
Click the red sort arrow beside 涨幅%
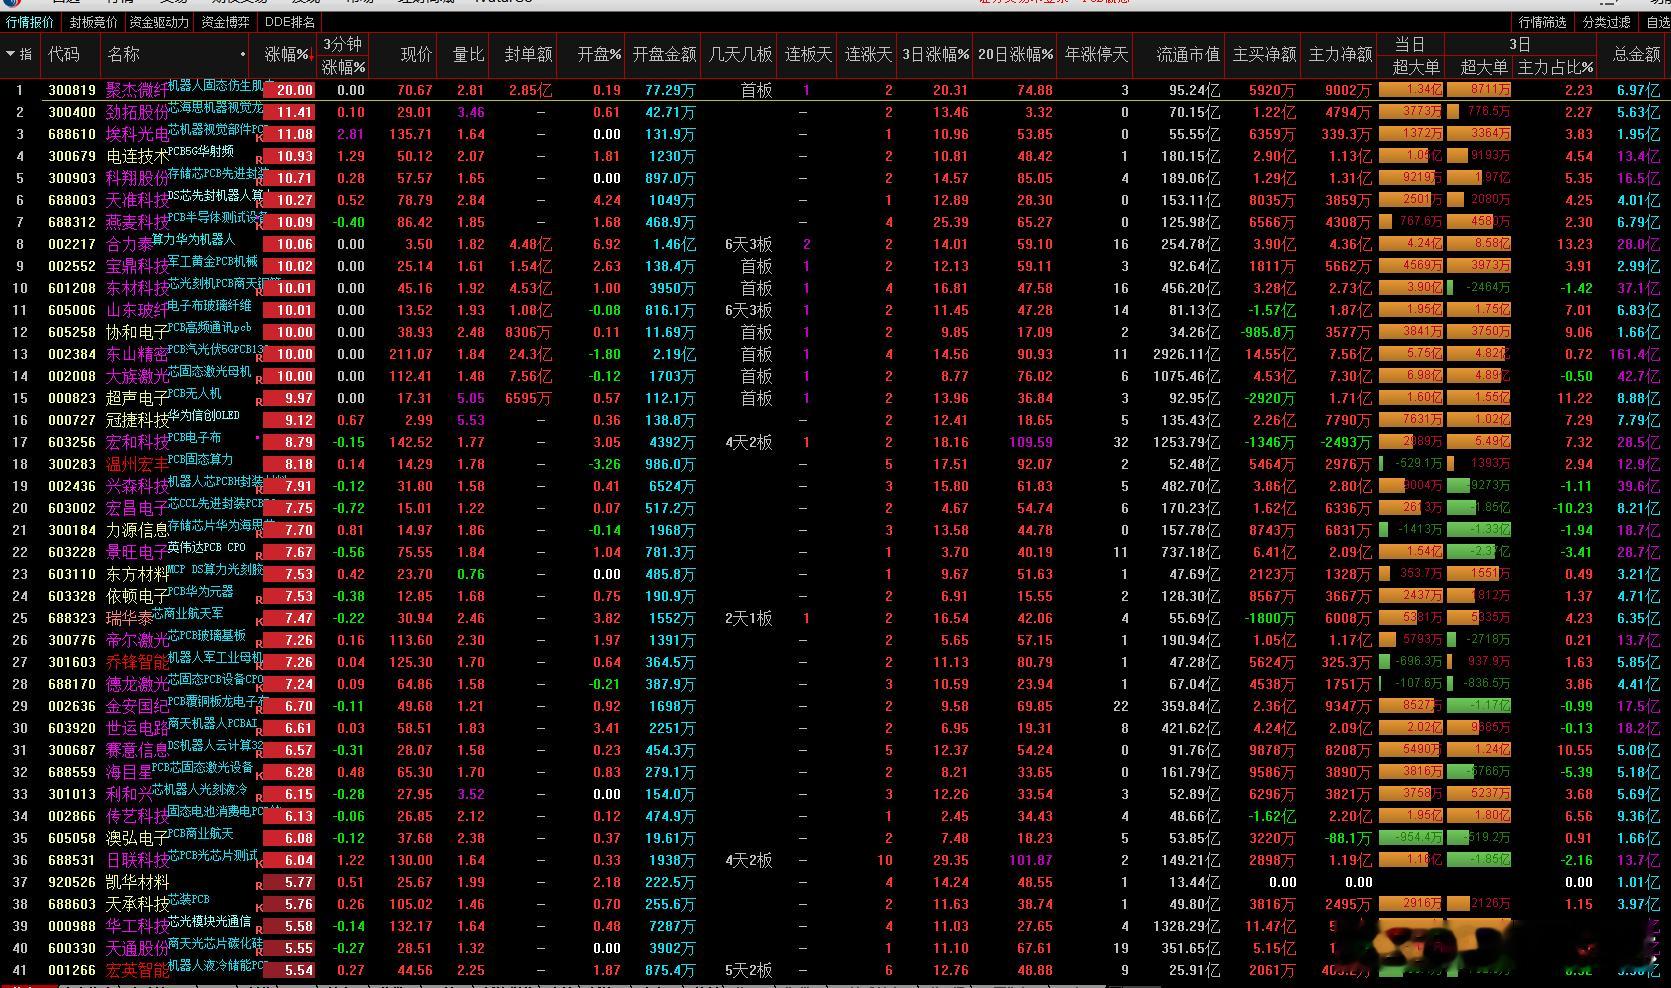312,56
